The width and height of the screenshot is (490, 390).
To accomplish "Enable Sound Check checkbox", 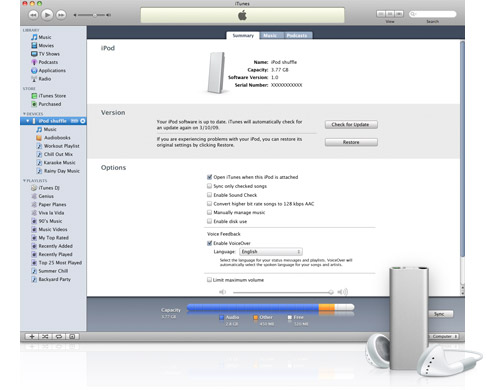I will (x=209, y=195).
